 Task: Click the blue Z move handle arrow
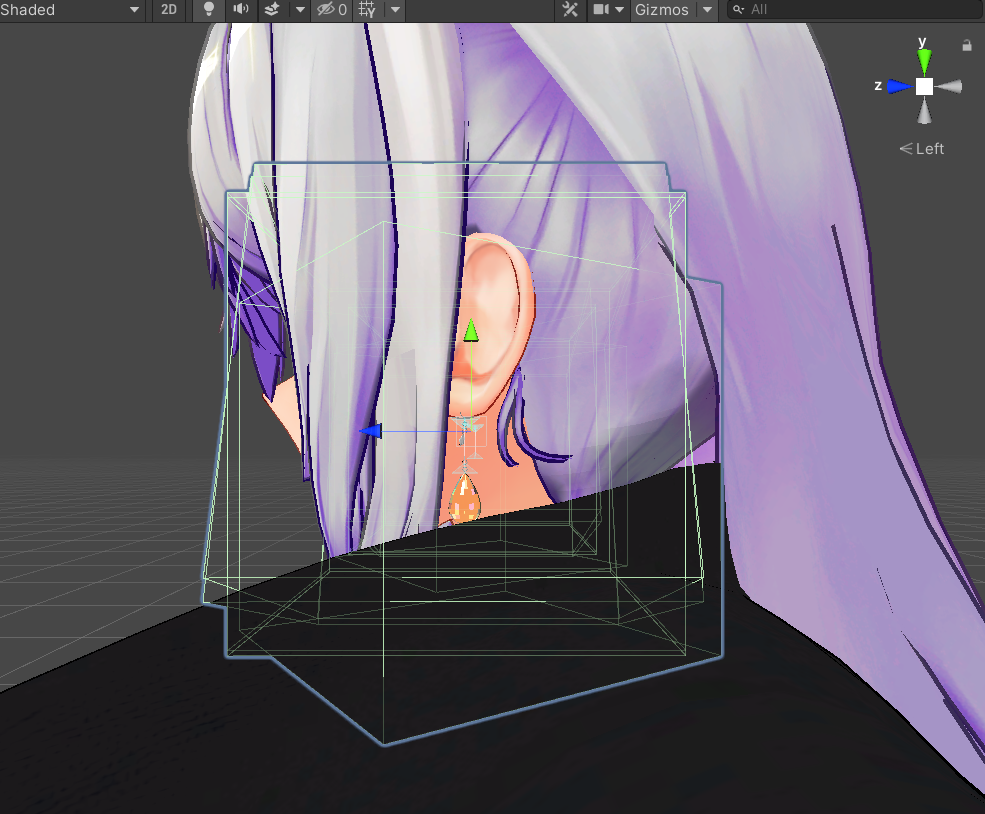point(371,431)
